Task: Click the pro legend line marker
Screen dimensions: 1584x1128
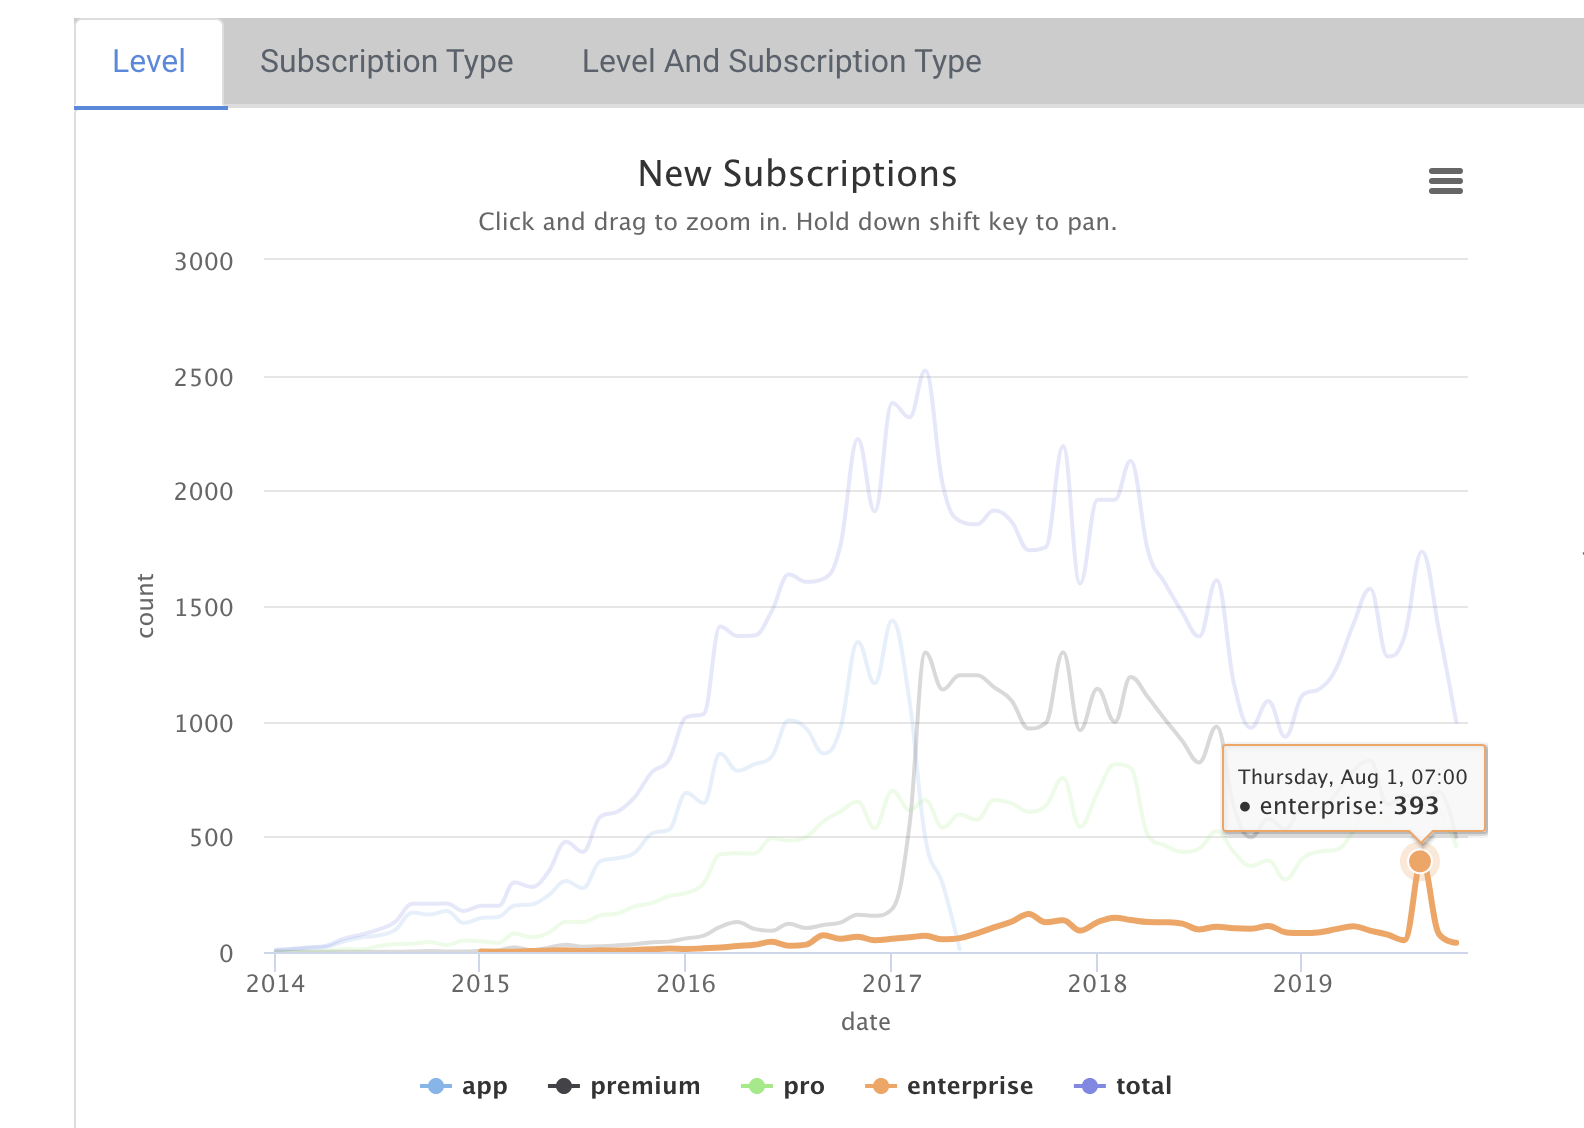Action: pyautogui.click(x=757, y=1086)
